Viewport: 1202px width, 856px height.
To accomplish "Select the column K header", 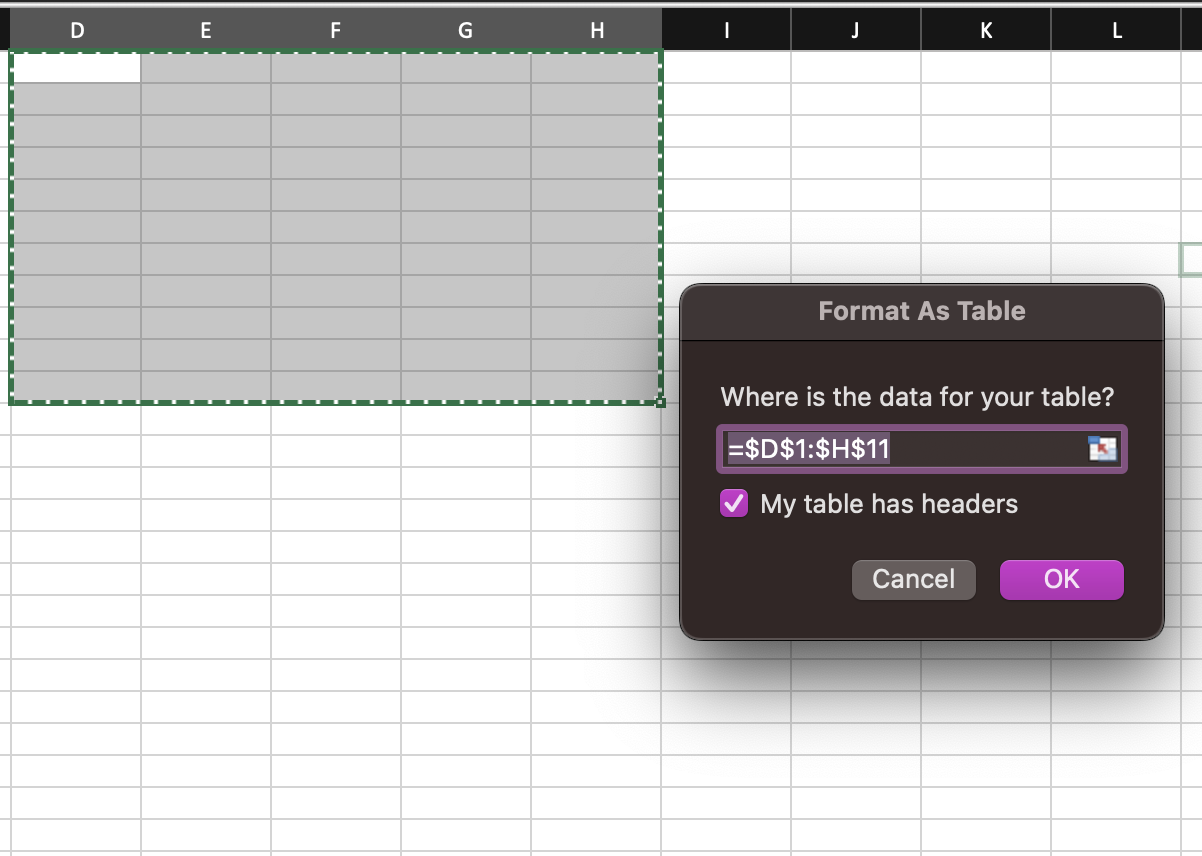I will [986, 31].
